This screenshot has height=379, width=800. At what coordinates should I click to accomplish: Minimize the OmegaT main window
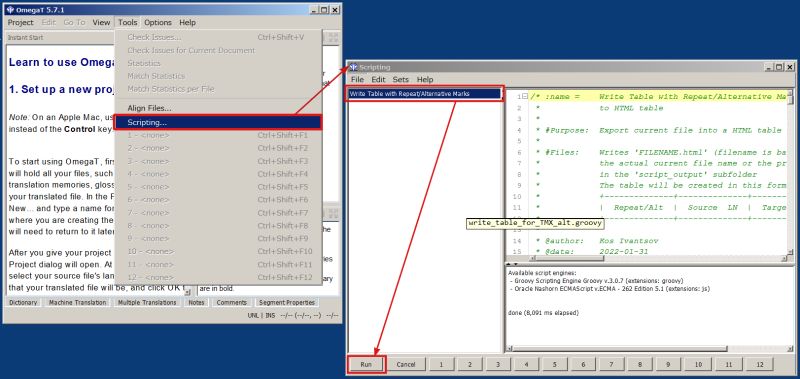click(x=314, y=10)
